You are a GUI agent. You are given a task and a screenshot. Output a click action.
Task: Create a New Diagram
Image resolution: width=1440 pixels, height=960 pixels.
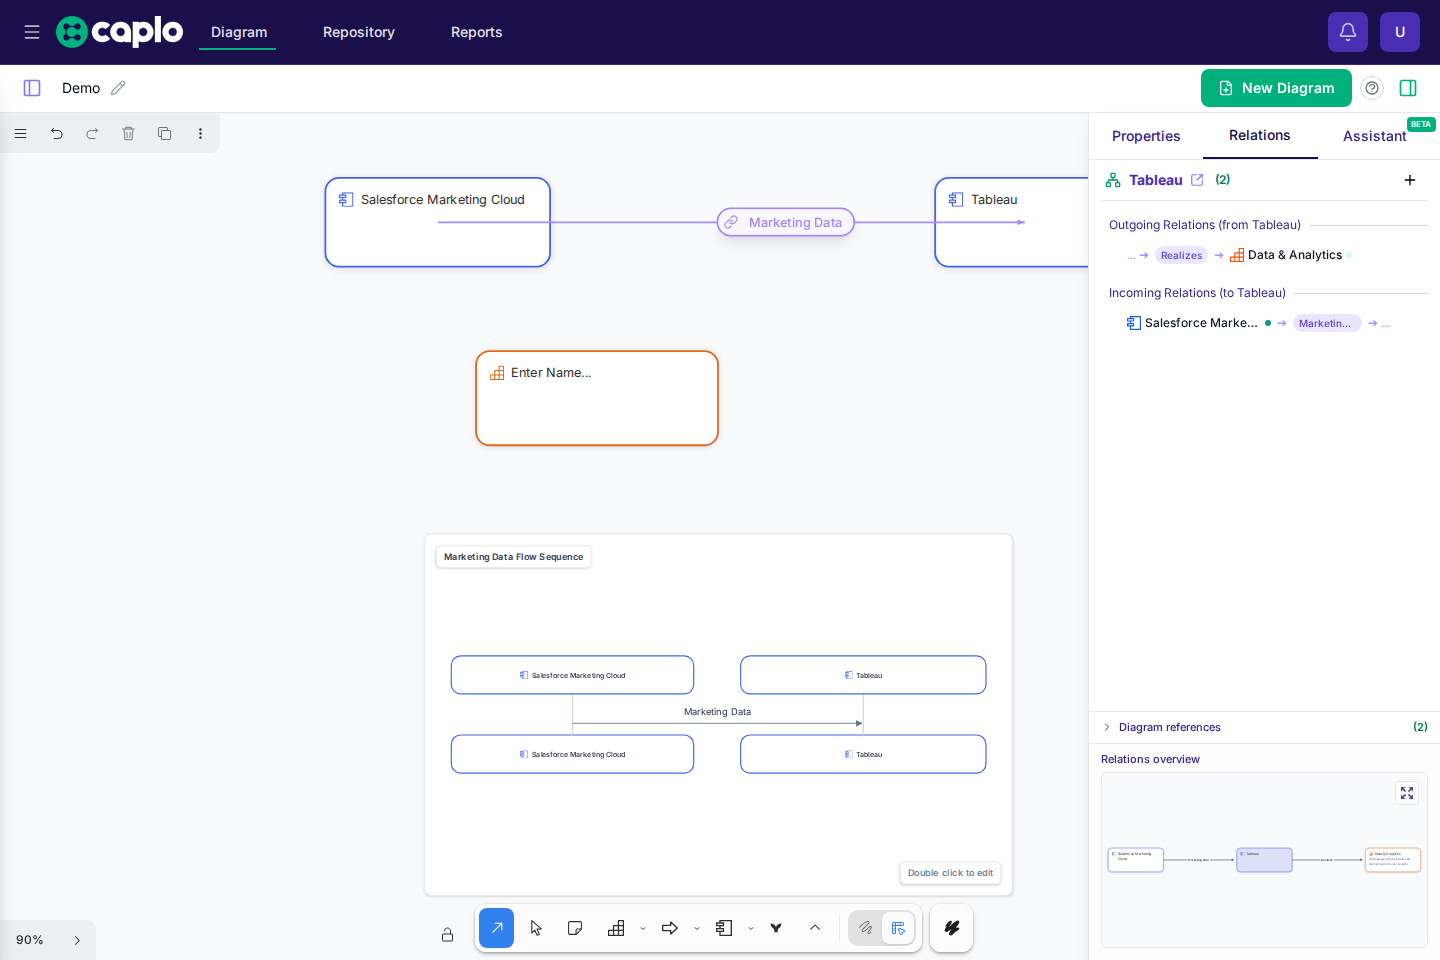1276,88
